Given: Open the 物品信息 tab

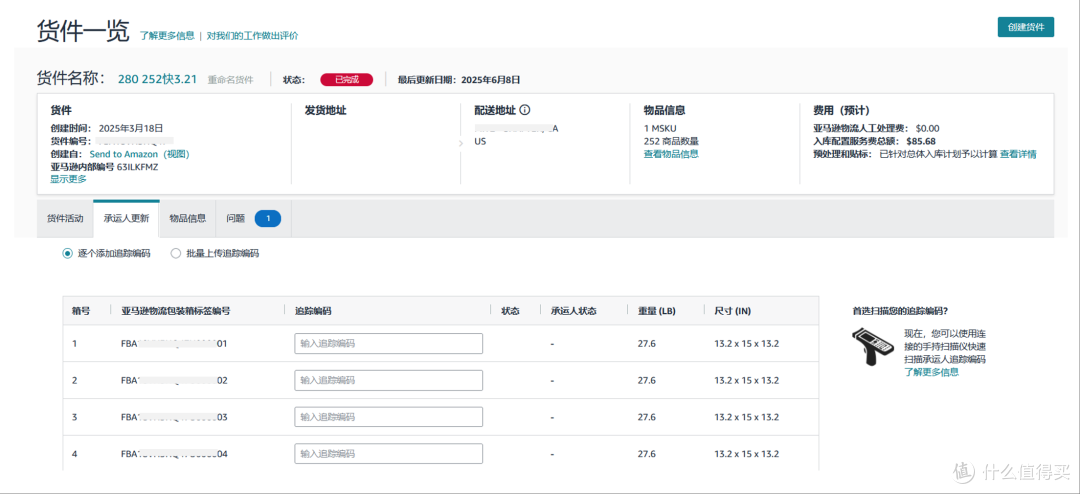Looking at the screenshot, I should pyautogui.click(x=187, y=218).
